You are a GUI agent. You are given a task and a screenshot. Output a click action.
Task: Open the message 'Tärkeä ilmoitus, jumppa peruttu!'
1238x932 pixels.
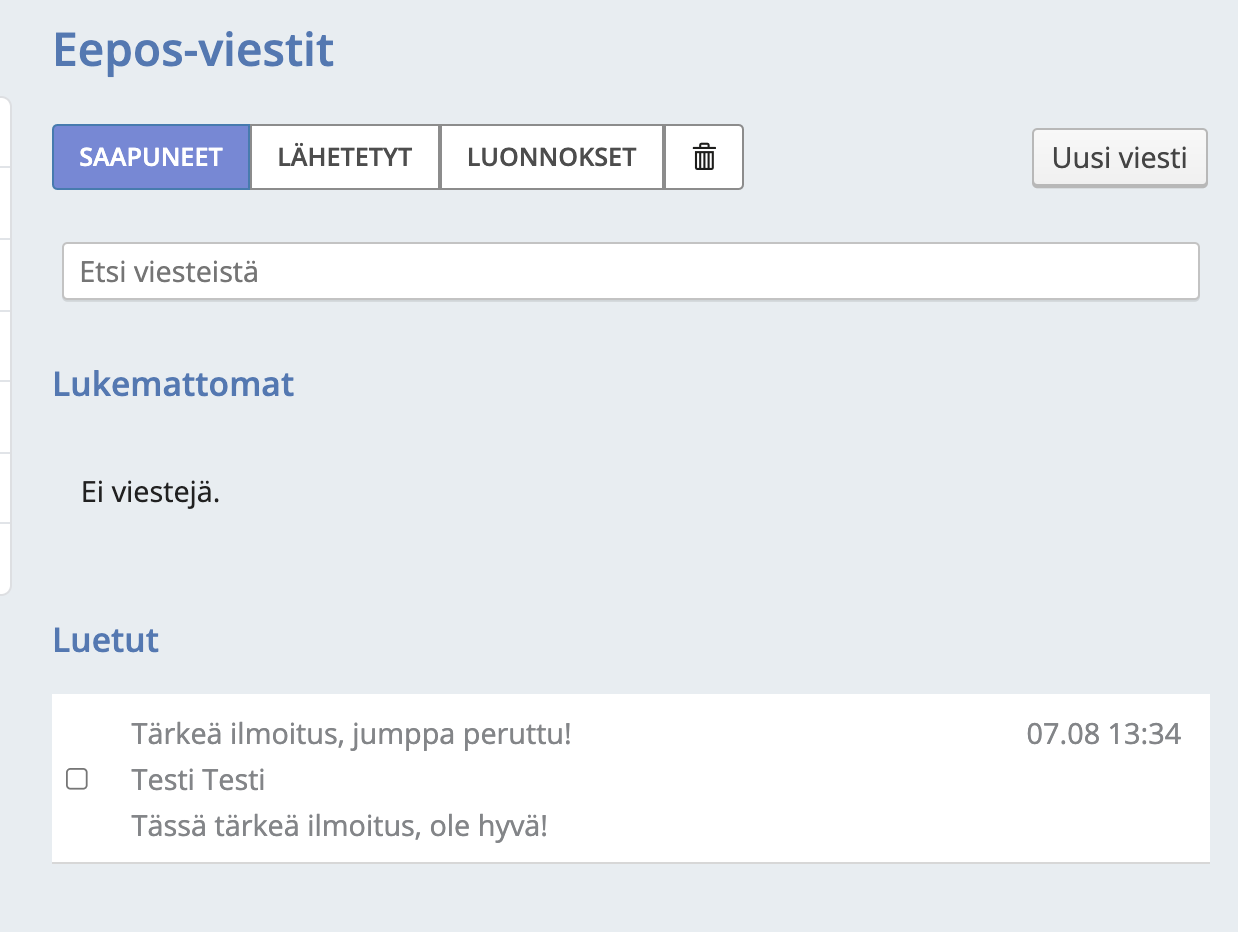pos(351,734)
